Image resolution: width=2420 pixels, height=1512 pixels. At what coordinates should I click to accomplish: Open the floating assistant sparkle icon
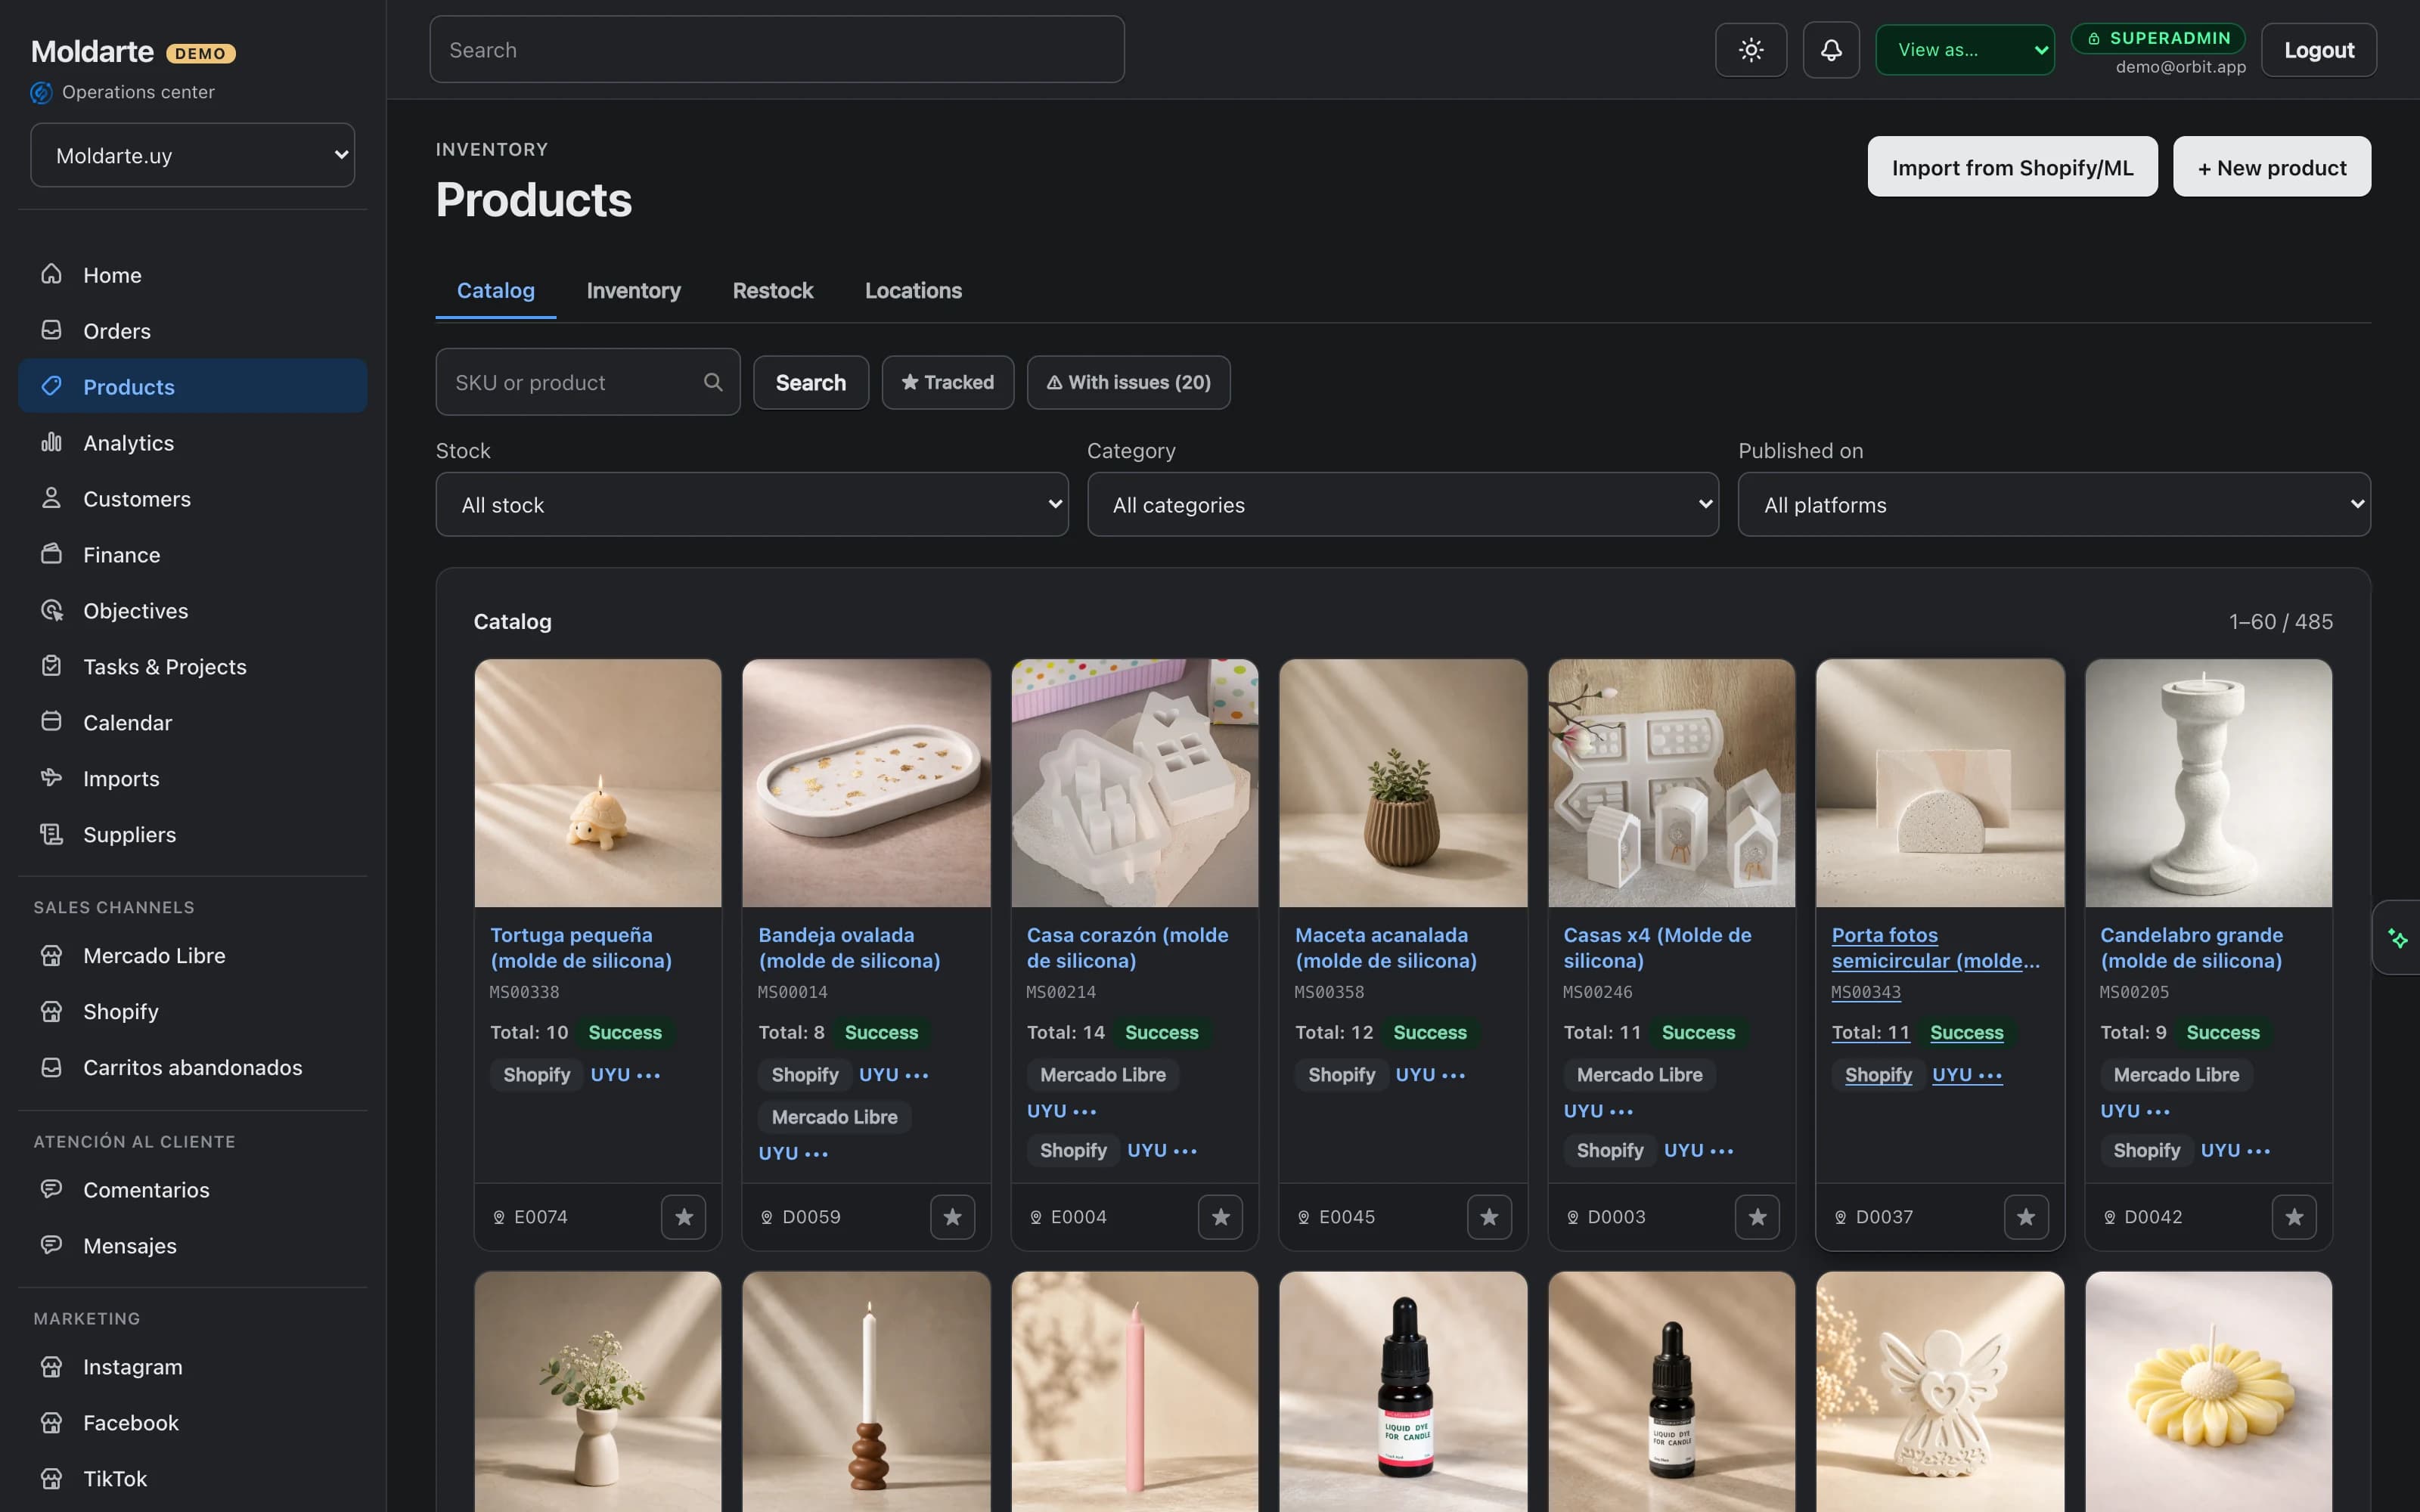tap(2398, 938)
